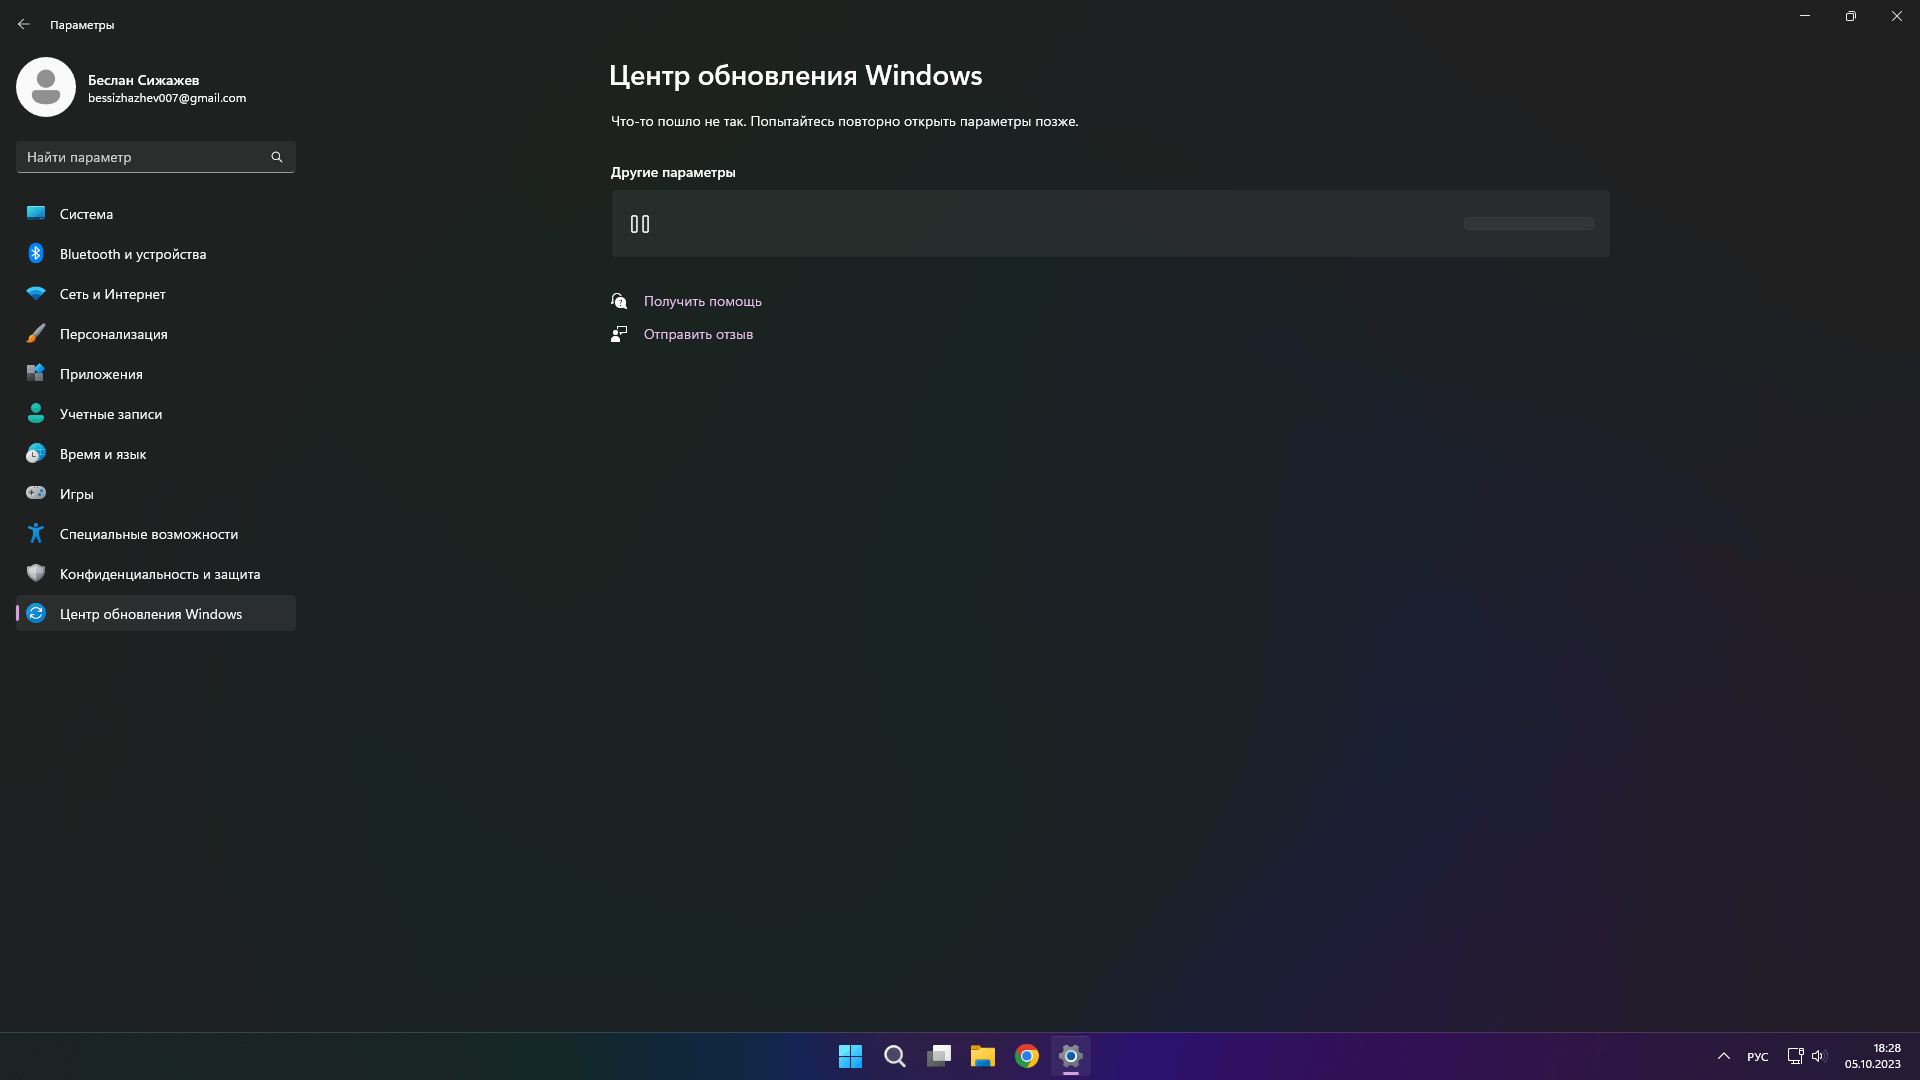The width and height of the screenshot is (1920, 1080).
Task: Open Google Chrome from taskbar
Action: coord(1026,1056)
